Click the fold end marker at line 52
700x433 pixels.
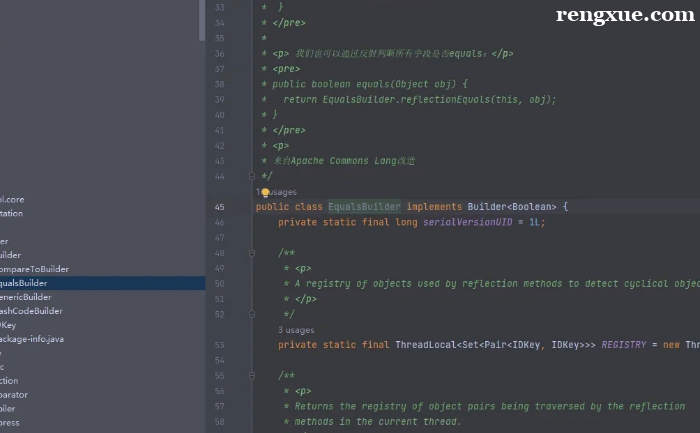252,314
